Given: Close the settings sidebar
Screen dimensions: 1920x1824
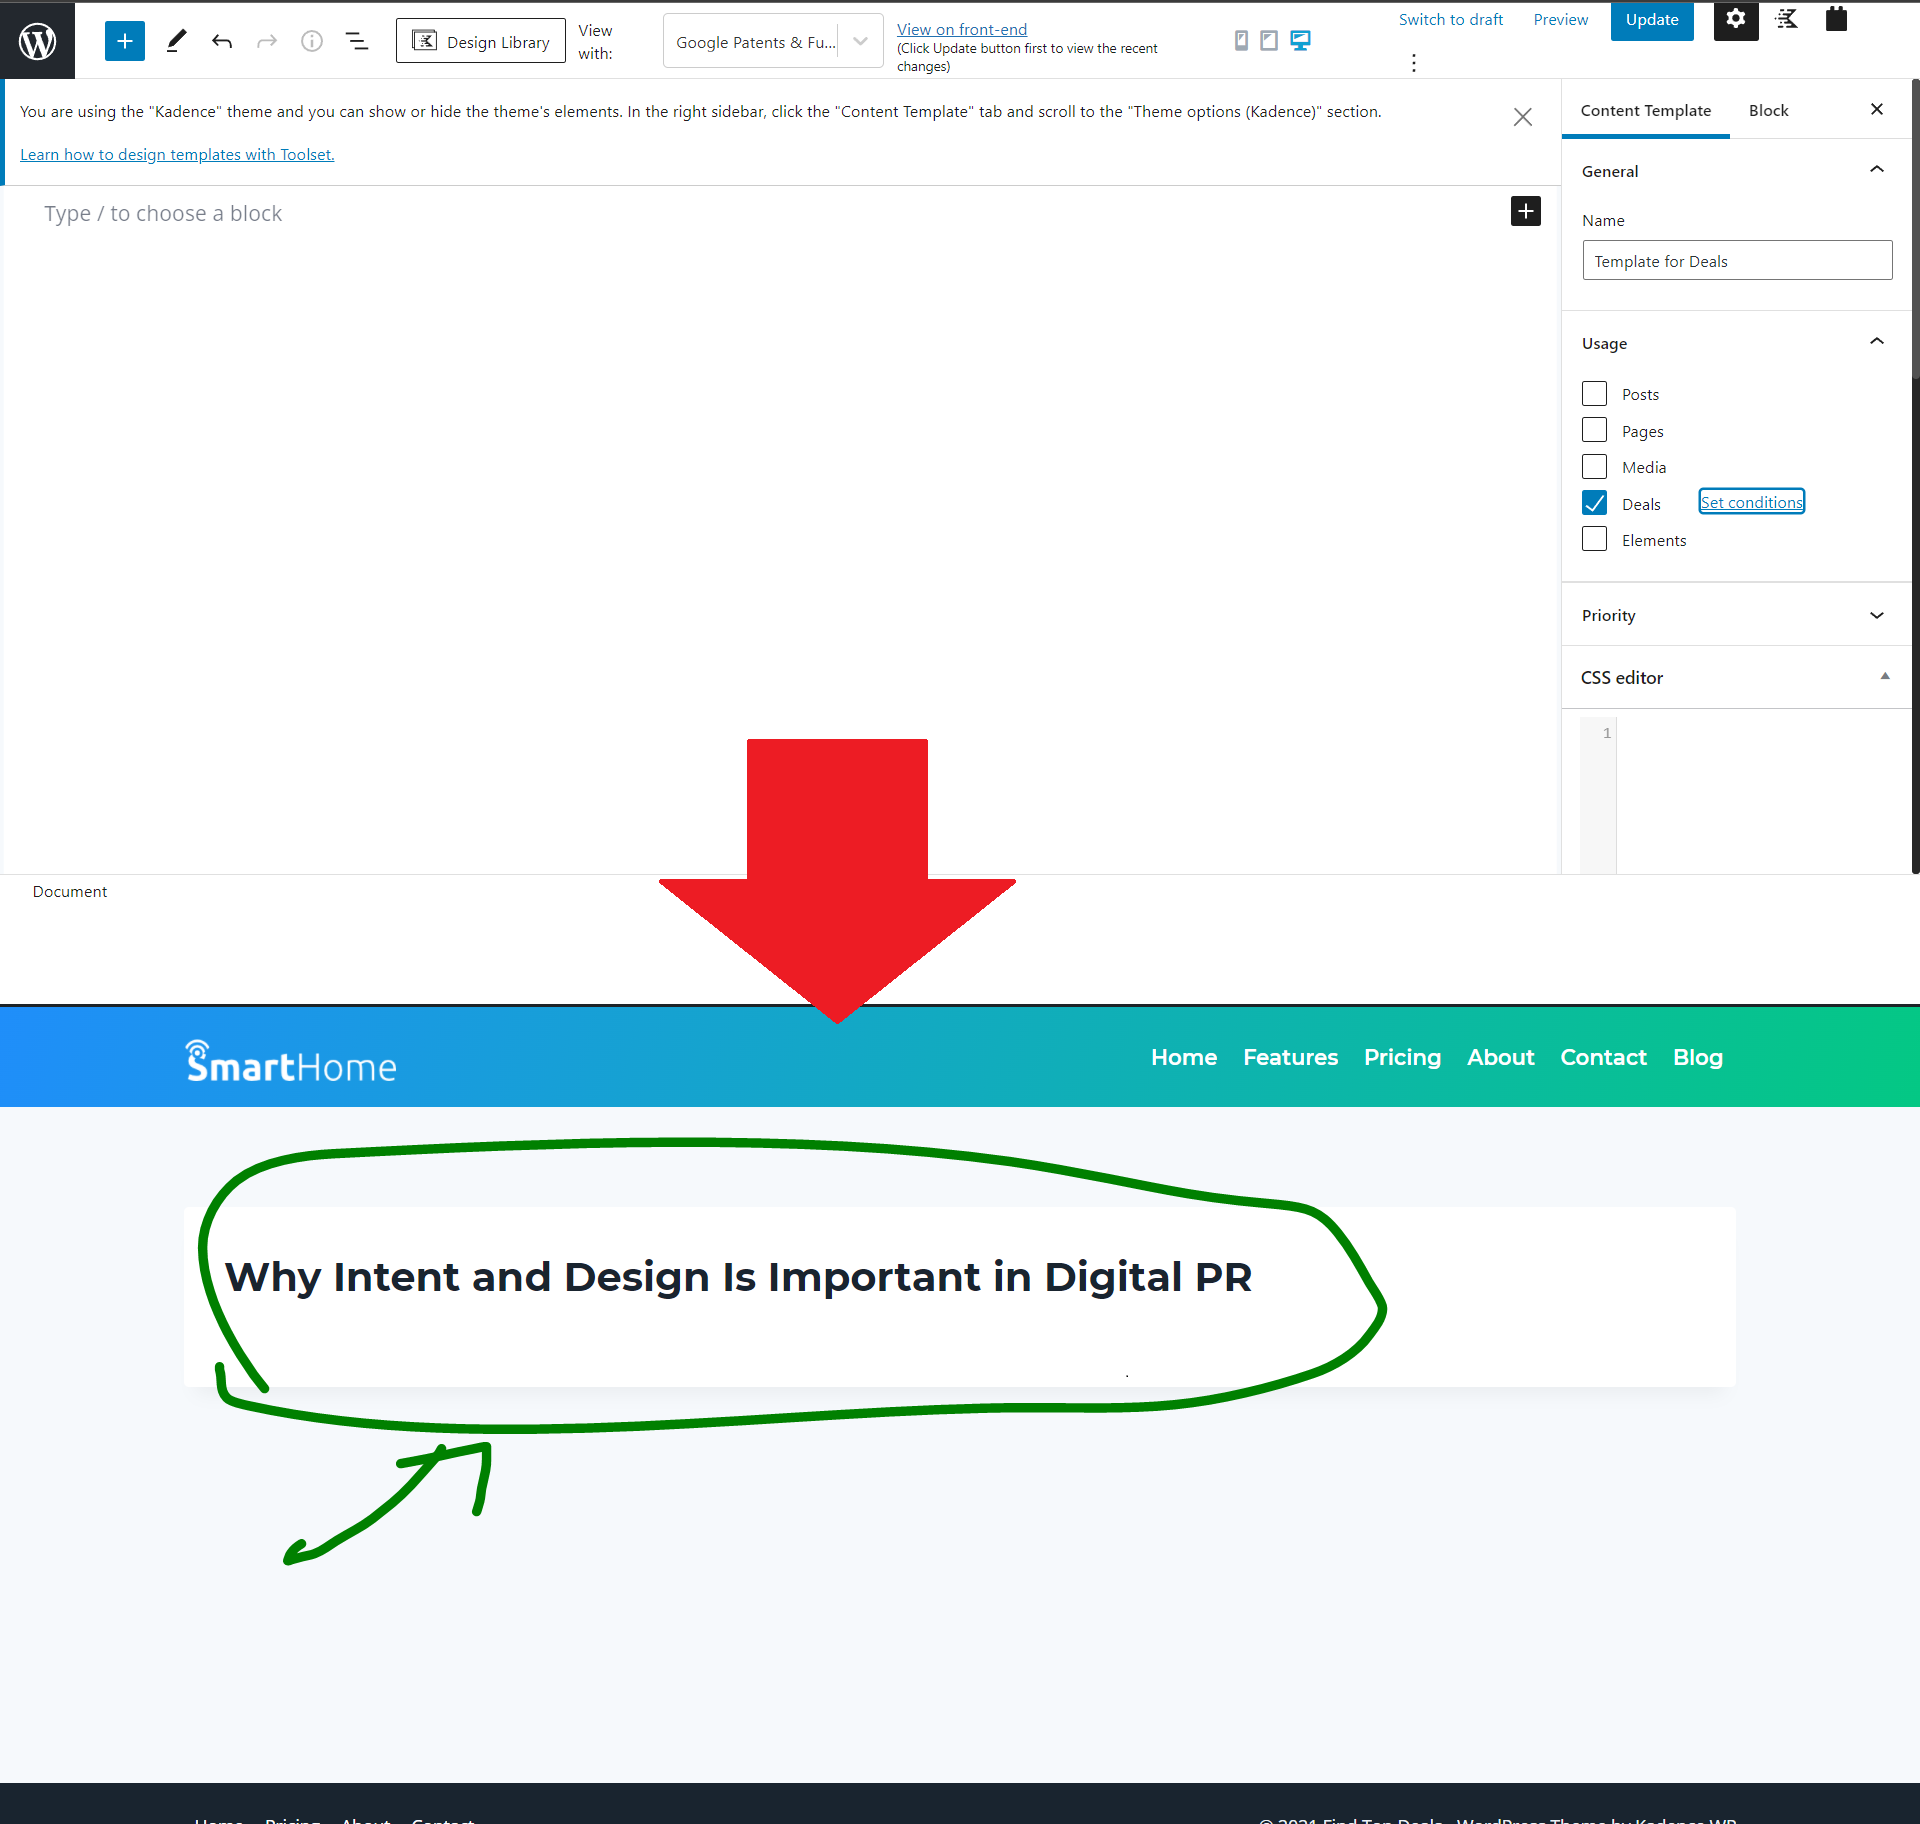Looking at the screenshot, I should click(x=1877, y=109).
